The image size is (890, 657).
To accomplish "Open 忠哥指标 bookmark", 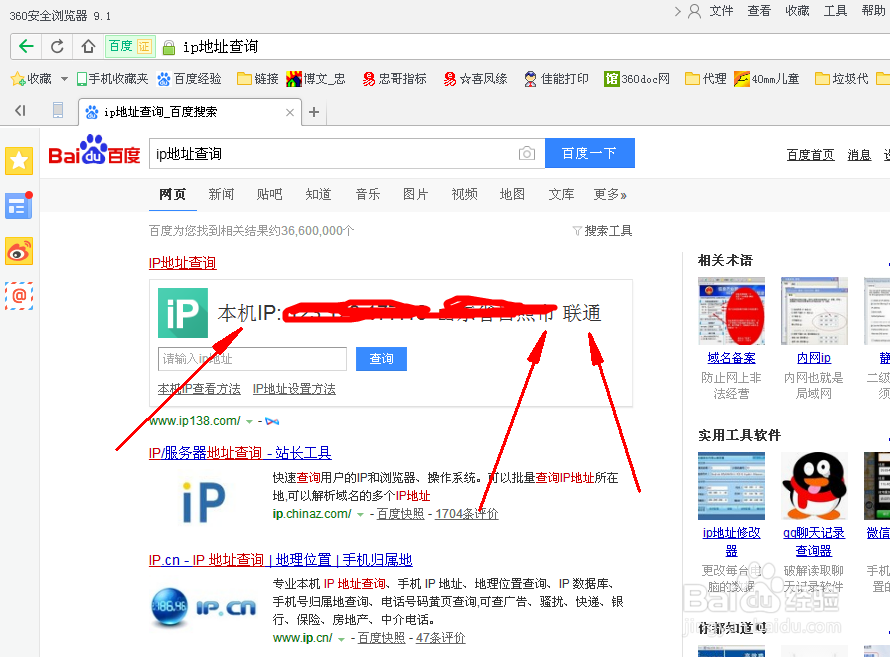I will click(394, 79).
